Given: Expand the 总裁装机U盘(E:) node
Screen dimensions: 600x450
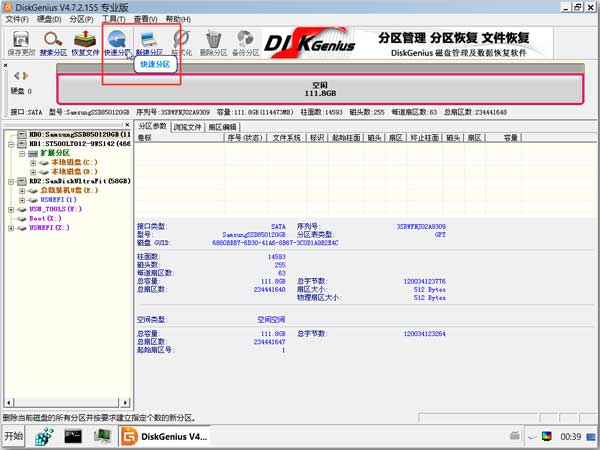Looking at the screenshot, I should (x=22, y=191).
